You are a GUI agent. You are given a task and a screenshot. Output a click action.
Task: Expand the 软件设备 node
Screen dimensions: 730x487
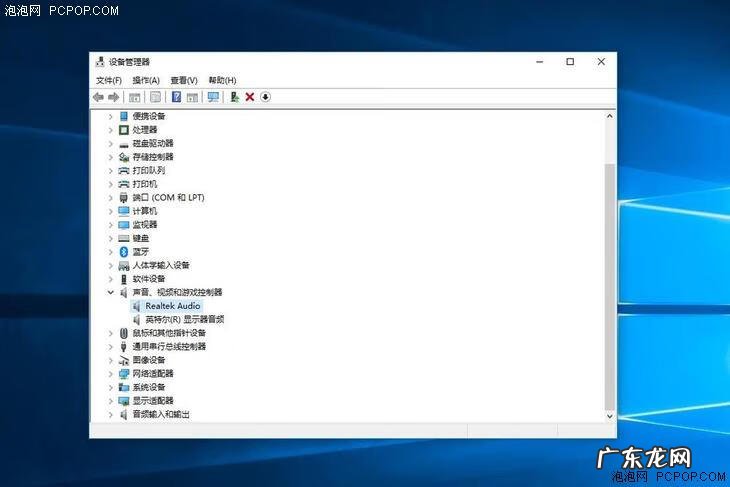(111, 279)
